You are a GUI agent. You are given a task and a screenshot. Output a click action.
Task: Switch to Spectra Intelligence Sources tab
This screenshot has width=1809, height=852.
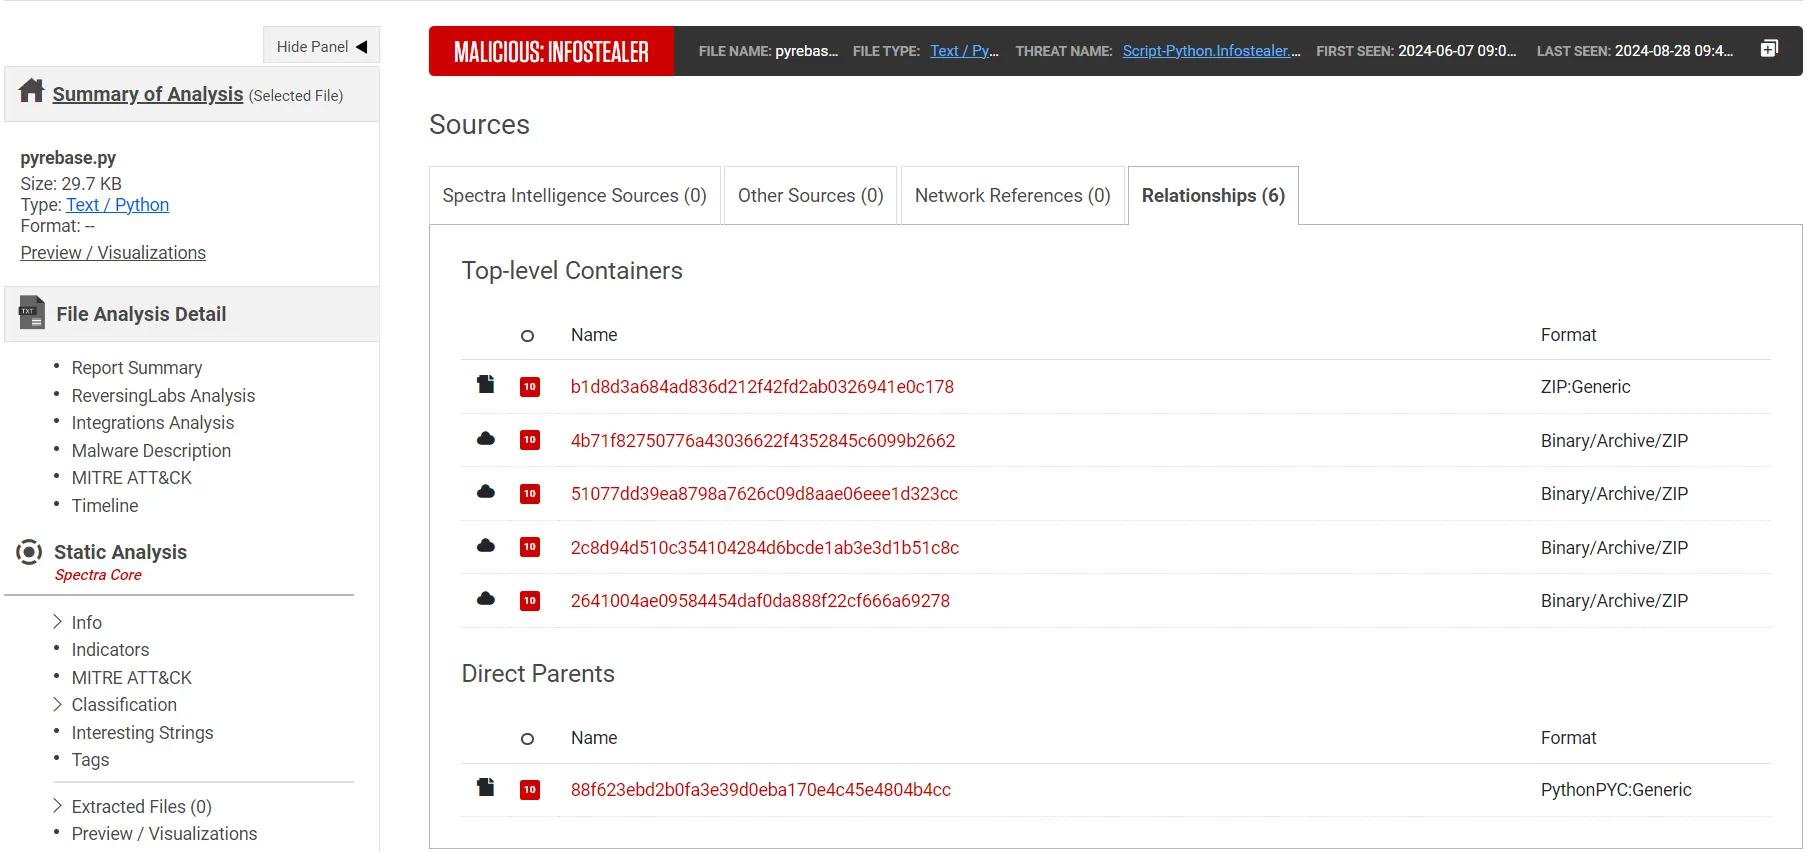[x=574, y=196]
